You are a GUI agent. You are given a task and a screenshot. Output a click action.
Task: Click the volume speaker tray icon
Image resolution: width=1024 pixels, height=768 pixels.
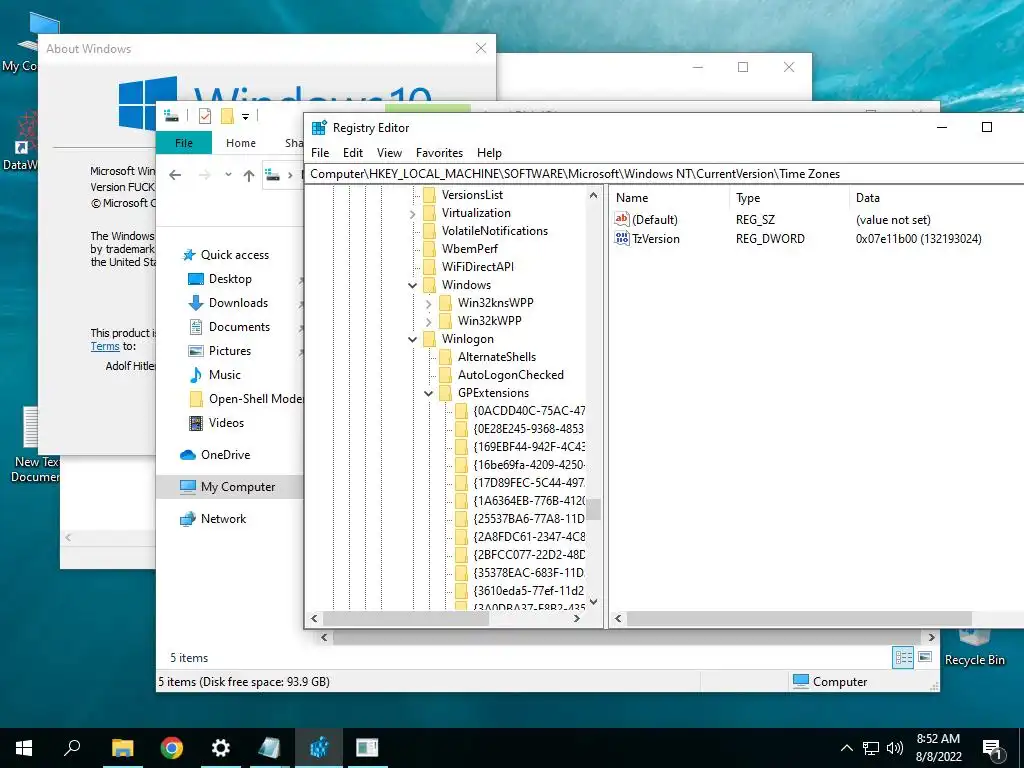tap(895, 748)
